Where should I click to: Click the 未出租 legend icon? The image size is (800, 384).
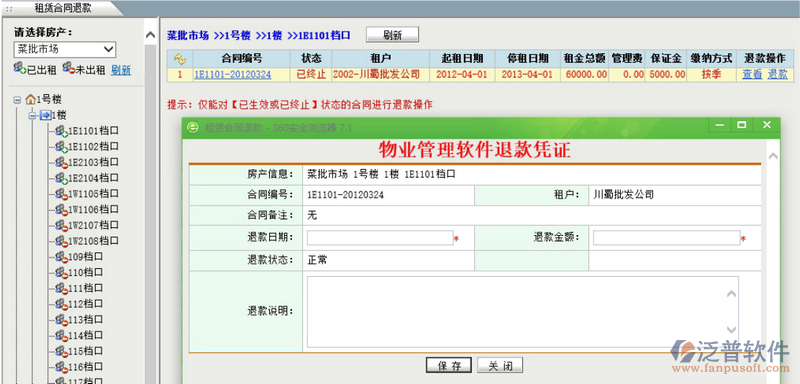[x=69, y=69]
